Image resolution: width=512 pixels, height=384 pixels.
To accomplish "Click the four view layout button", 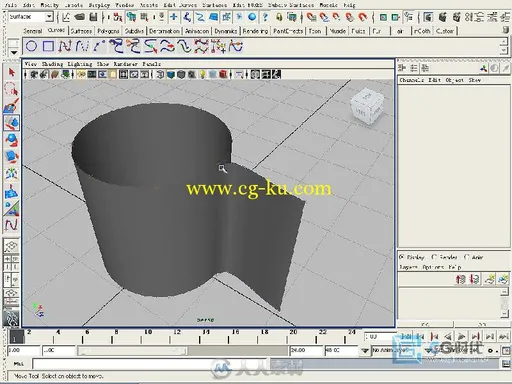I will tap(11, 263).
